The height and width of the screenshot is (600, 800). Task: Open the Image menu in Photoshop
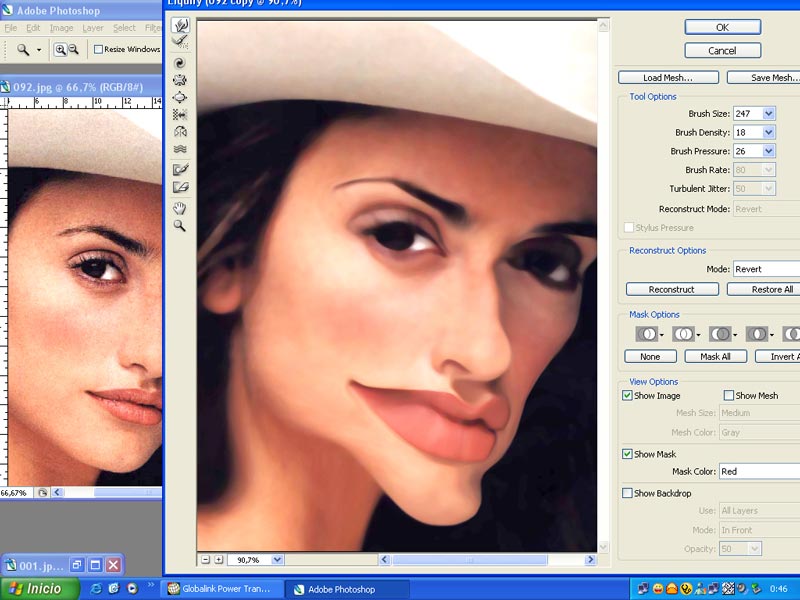pos(61,28)
